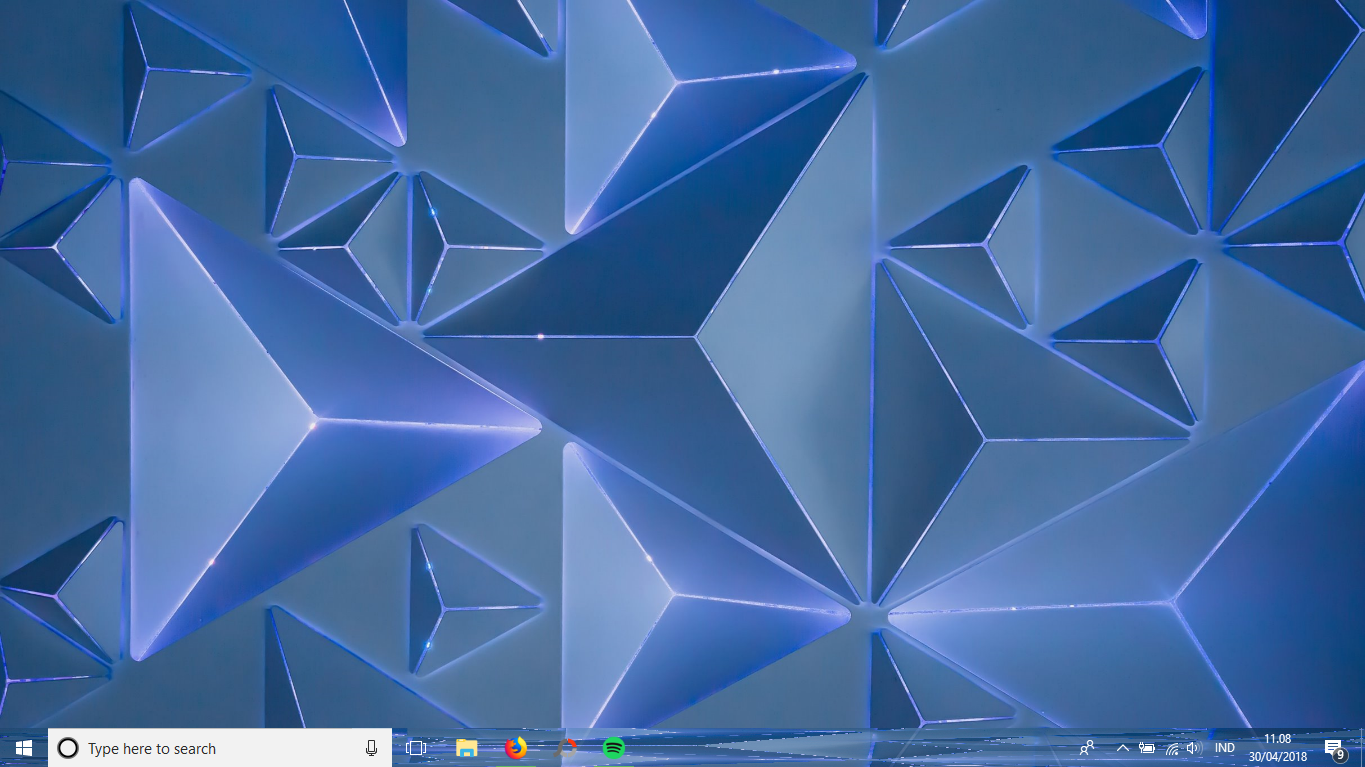This screenshot has width=1365, height=767.
Task: Check the battery status icon
Action: 1147,748
